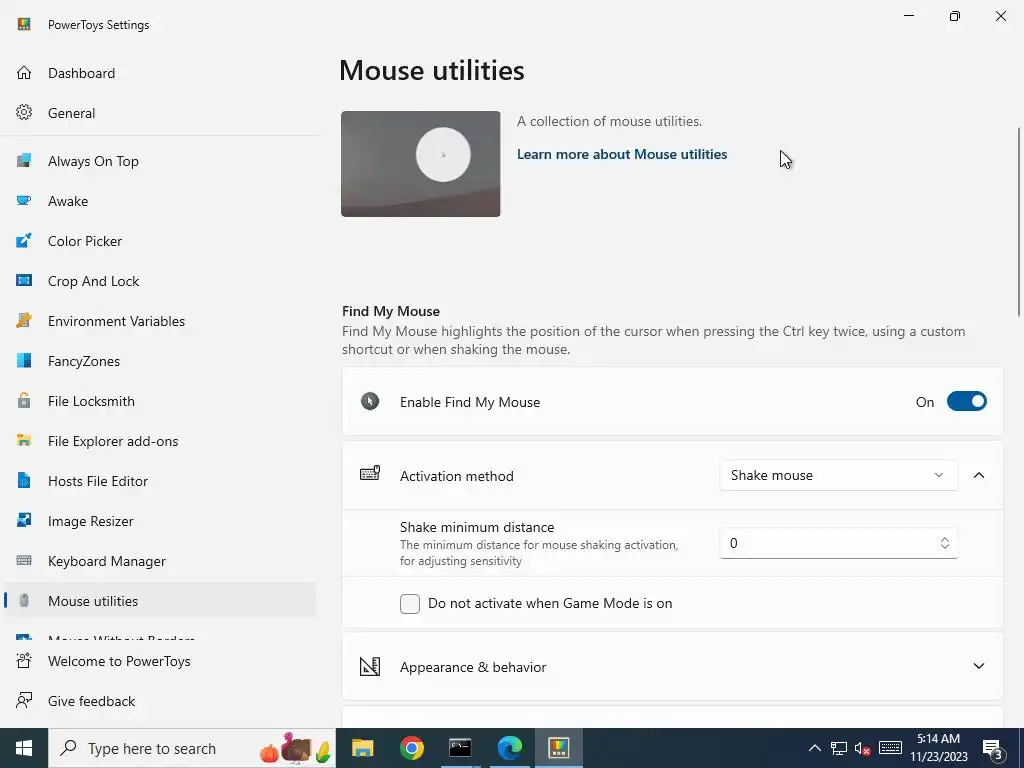
Task: Click the Mouse utilities sidebar icon
Action: (x=24, y=601)
